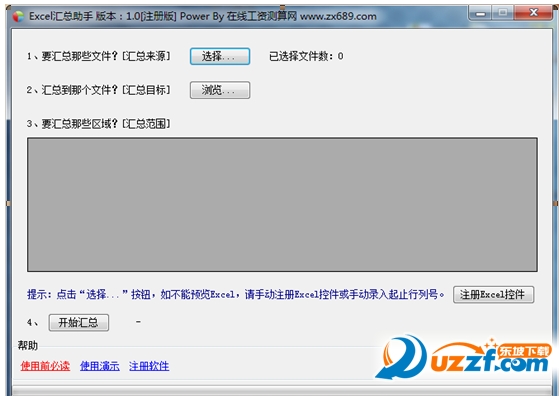Follow the 注册软件 link
The width and height of the screenshot is (559, 396).
click(149, 366)
